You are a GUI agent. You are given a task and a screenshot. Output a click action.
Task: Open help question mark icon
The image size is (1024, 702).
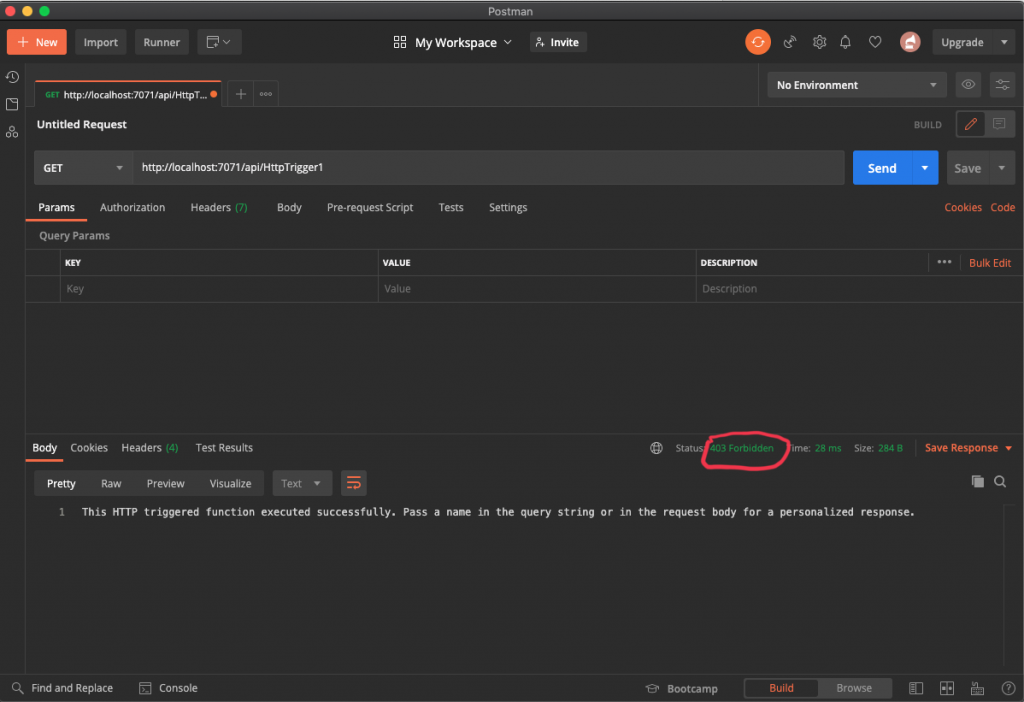pyautogui.click(x=1008, y=688)
